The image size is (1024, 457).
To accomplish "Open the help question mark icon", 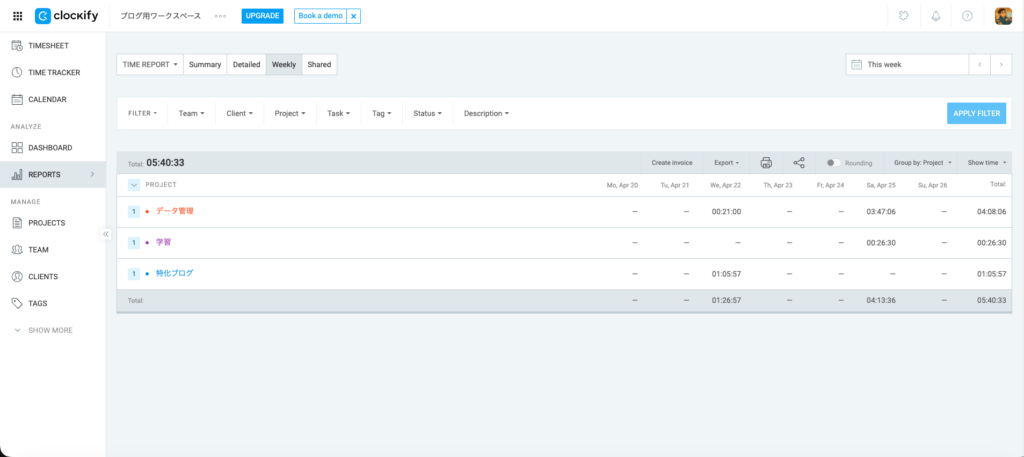I will pos(967,16).
